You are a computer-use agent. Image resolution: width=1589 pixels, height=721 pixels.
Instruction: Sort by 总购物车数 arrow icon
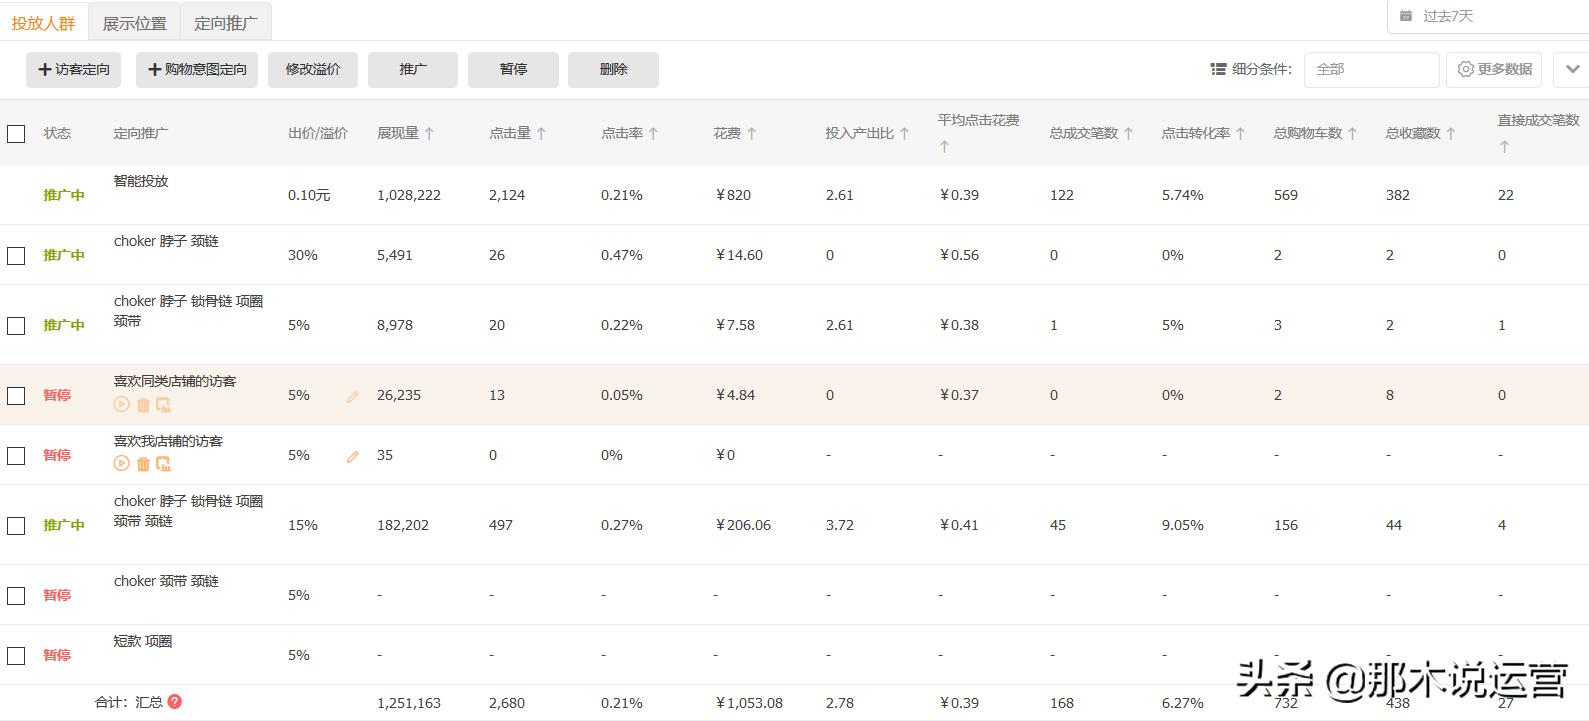tap(1352, 133)
